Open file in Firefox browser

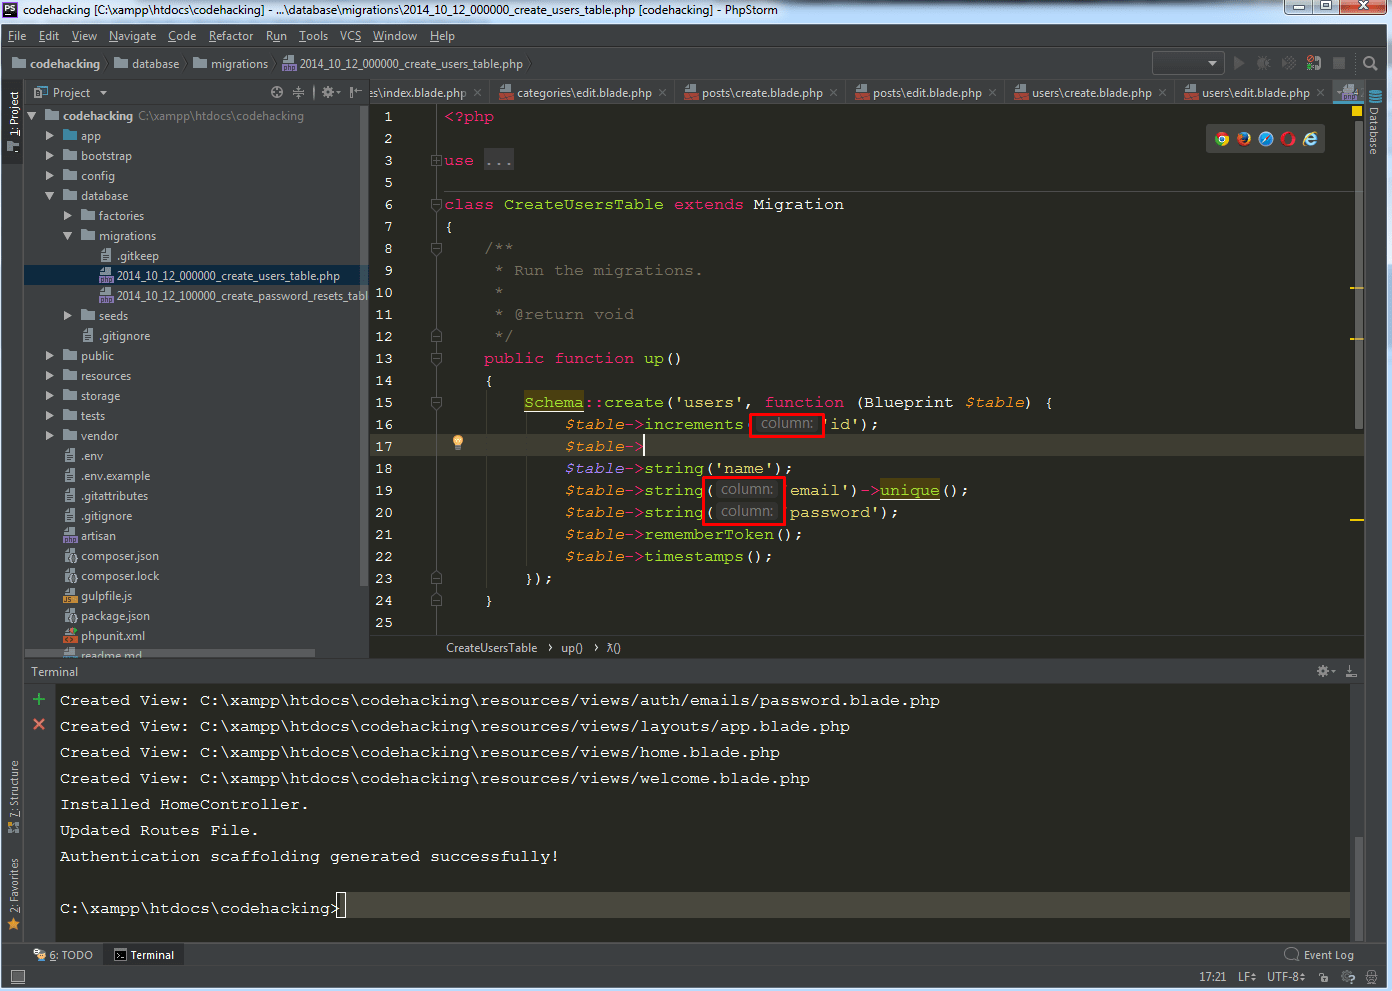[1244, 138]
